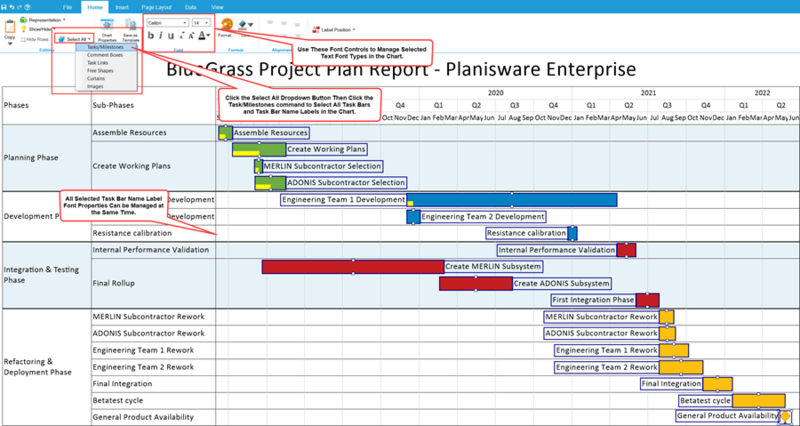Click the Undo arrow icon
The image size is (800, 426).
pyautogui.click(x=12, y=7)
